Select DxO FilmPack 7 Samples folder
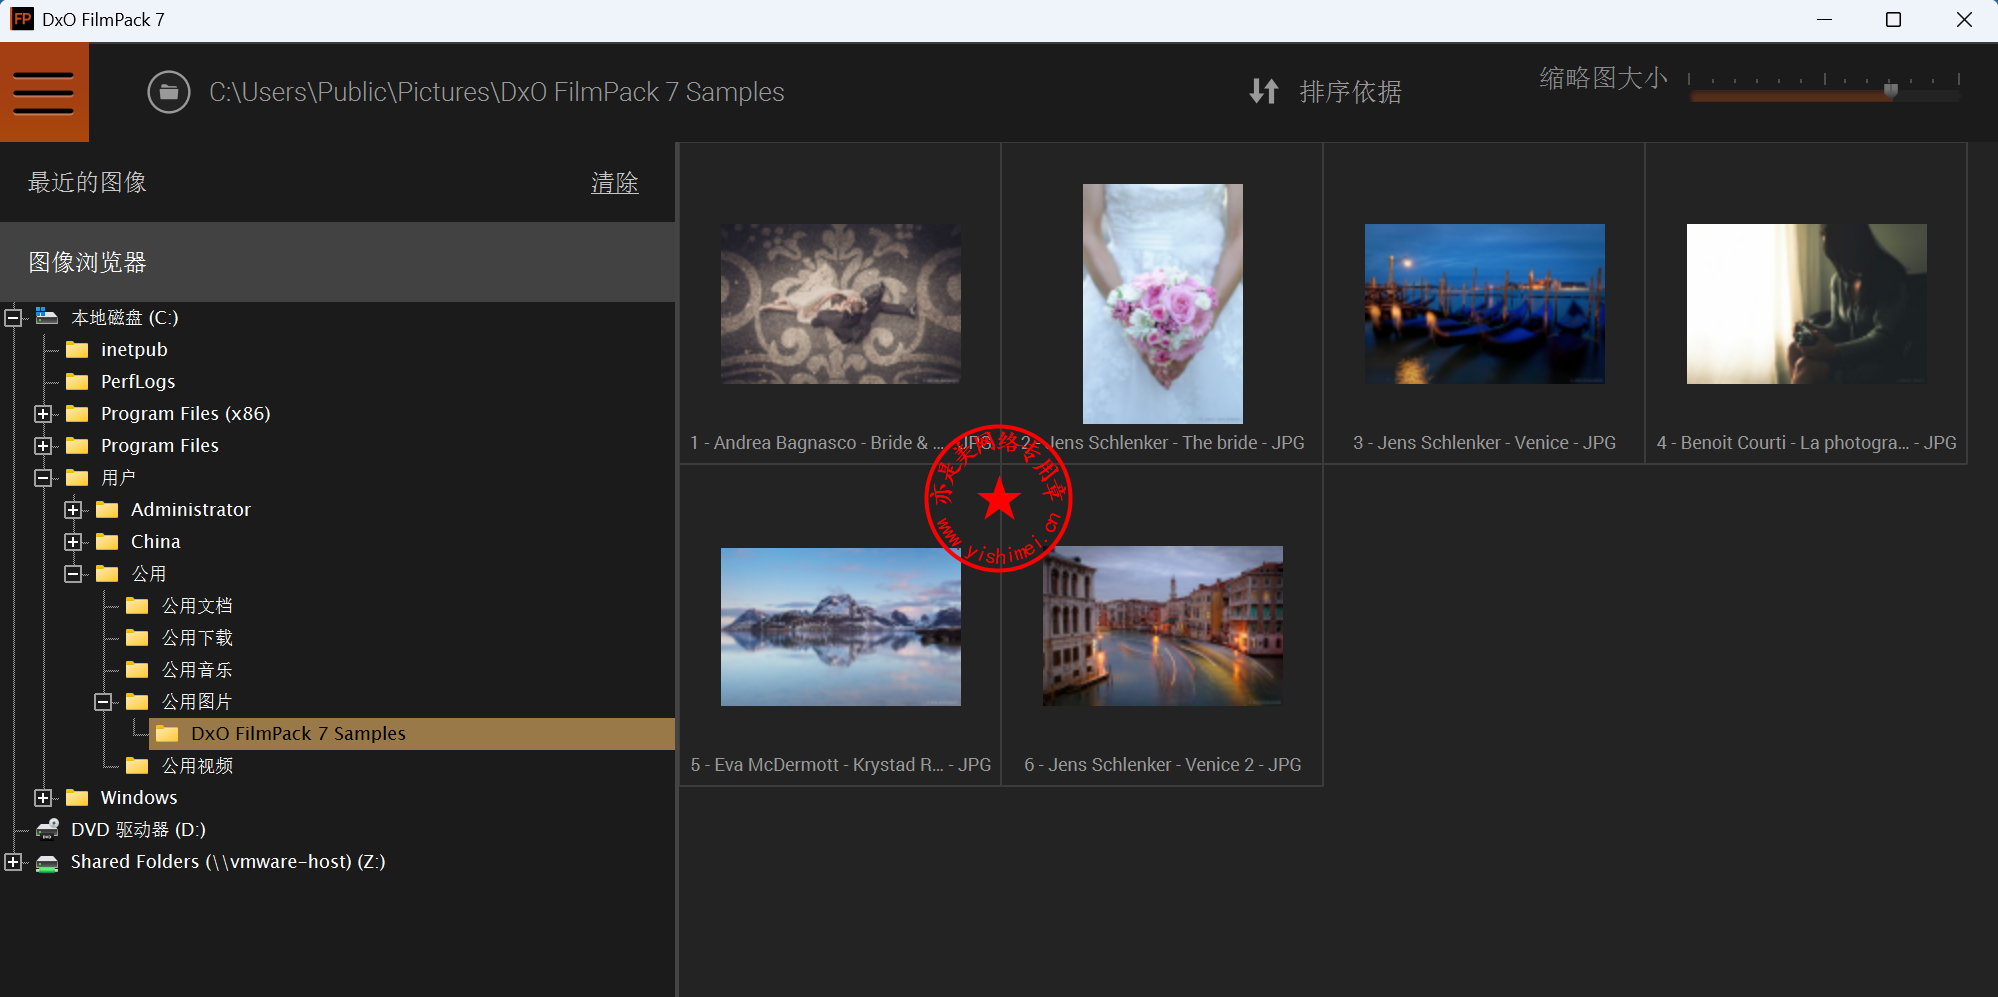The height and width of the screenshot is (997, 1998). click(x=298, y=734)
